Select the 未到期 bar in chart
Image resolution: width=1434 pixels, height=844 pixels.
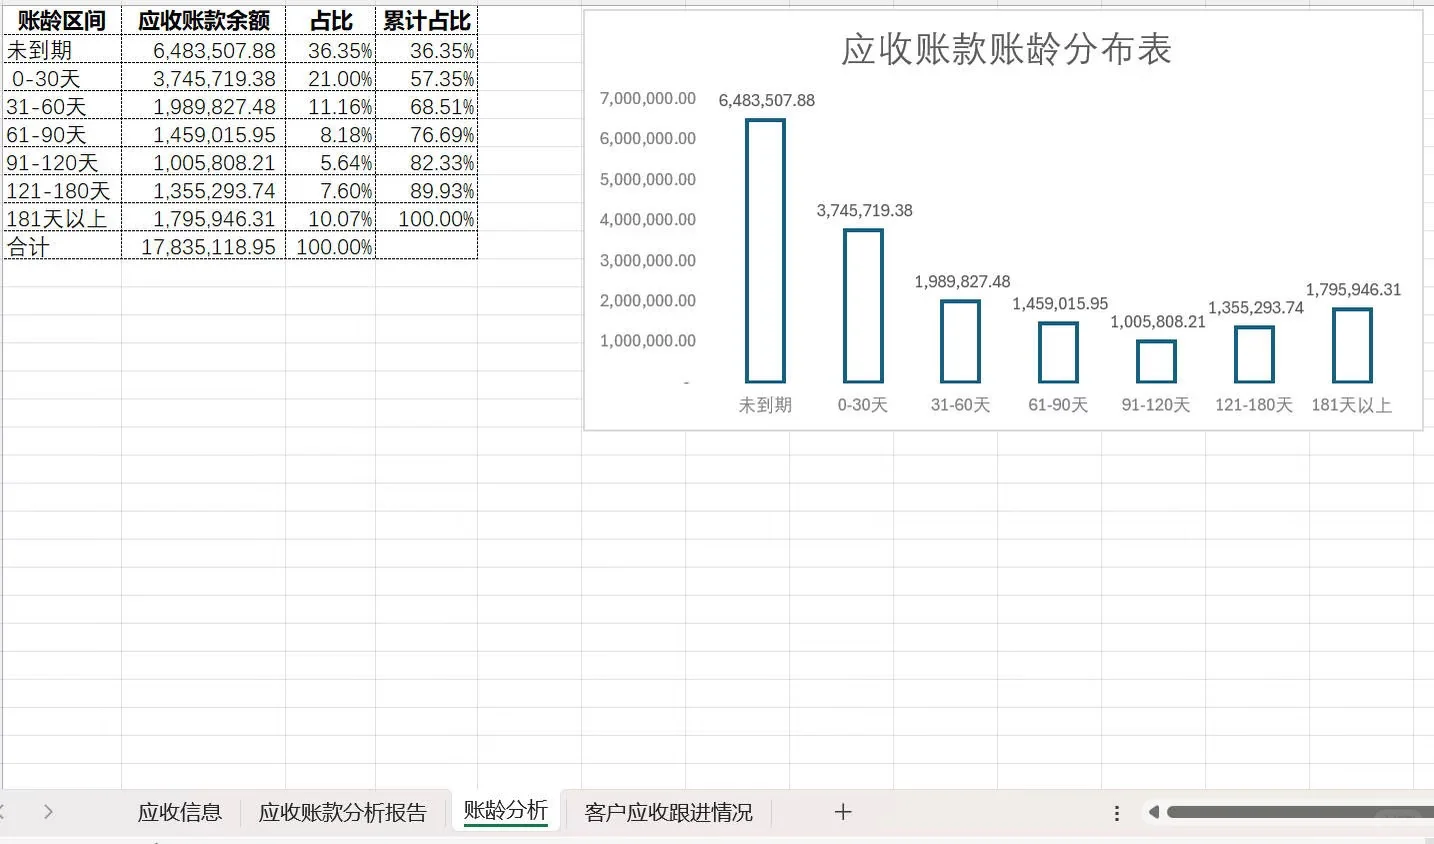click(x=765, y=251)
